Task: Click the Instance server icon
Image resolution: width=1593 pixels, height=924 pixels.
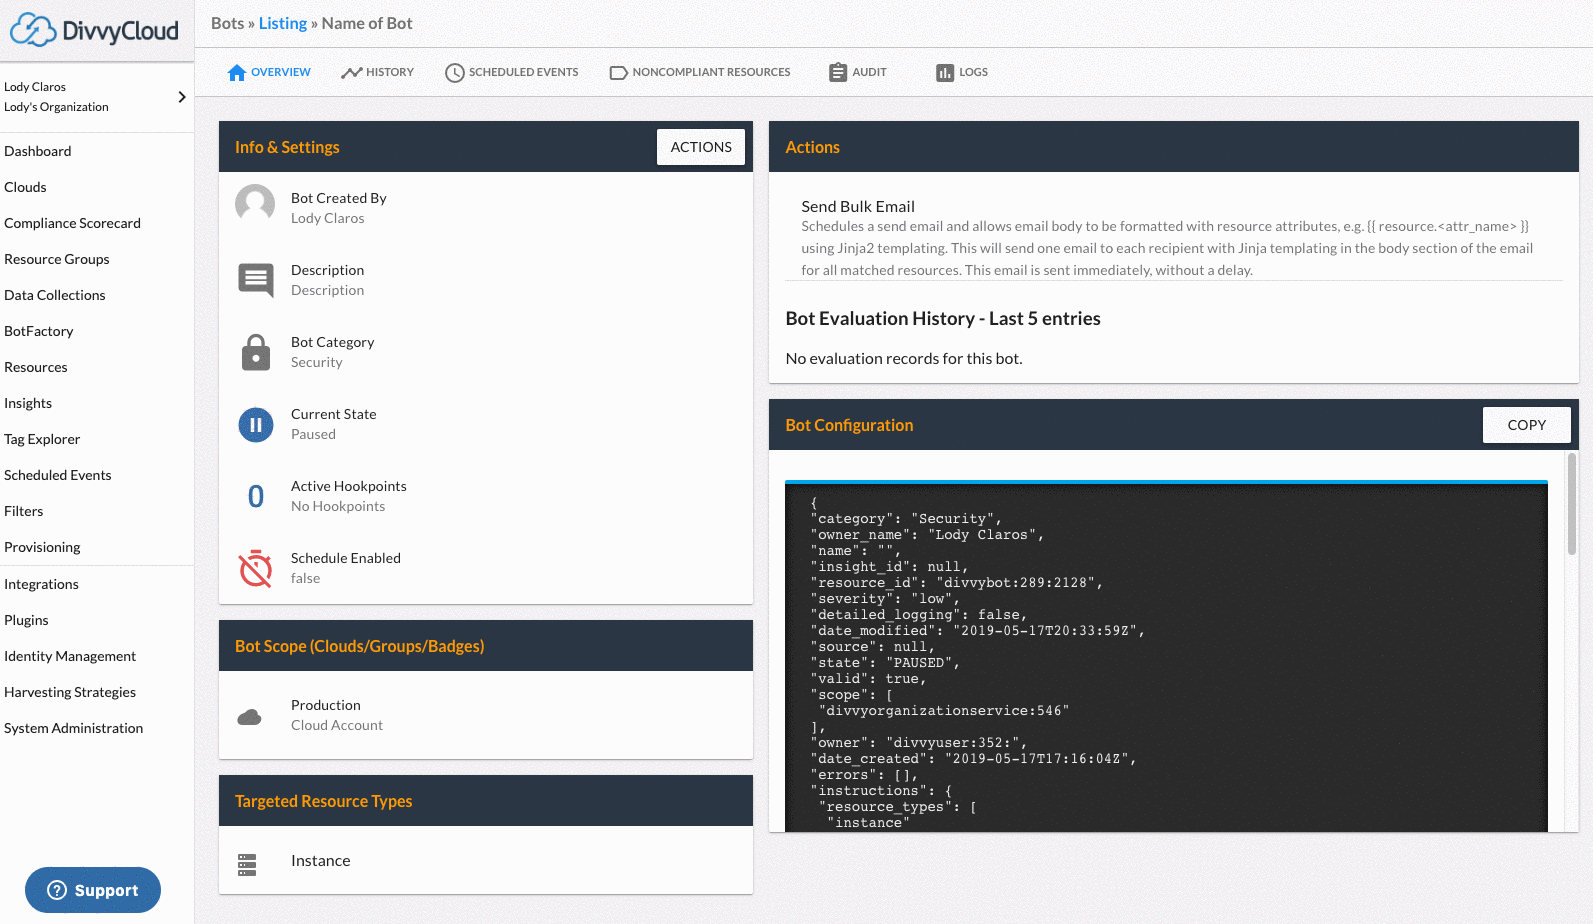Action: (x=247, y=865)
